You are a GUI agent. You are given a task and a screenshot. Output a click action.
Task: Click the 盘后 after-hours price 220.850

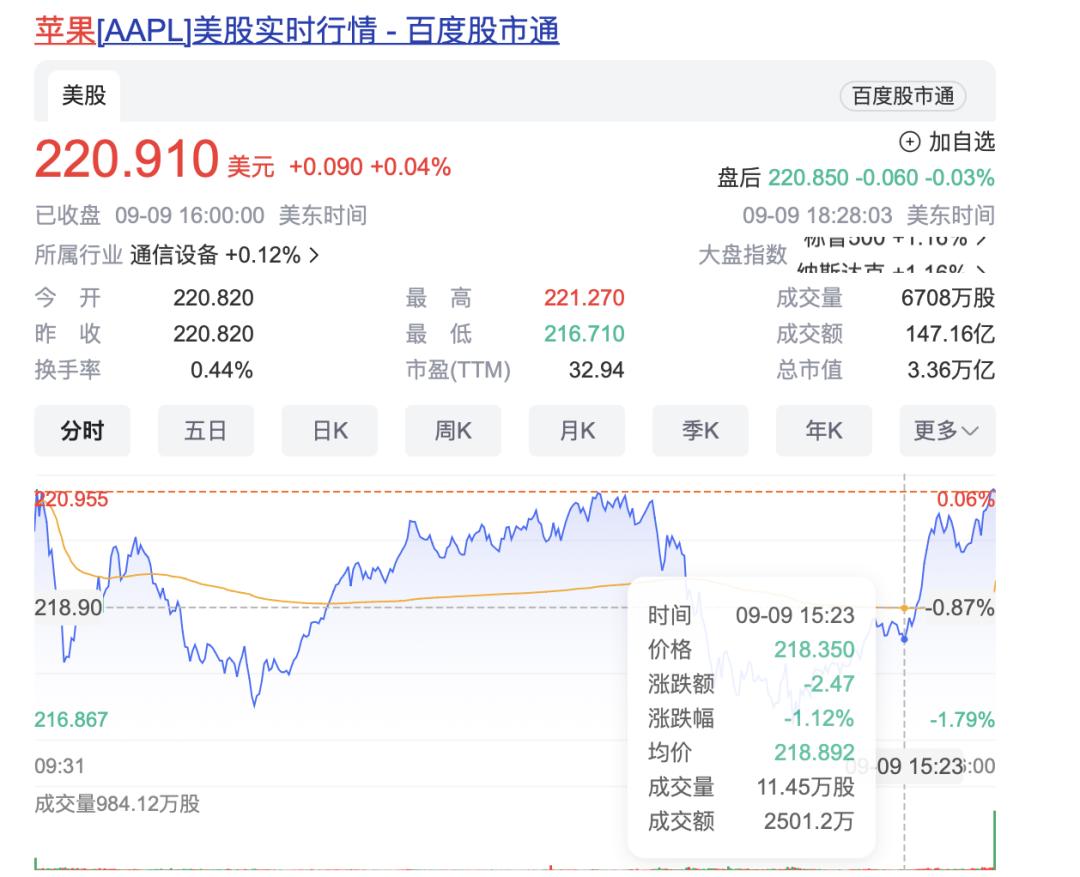807,178
